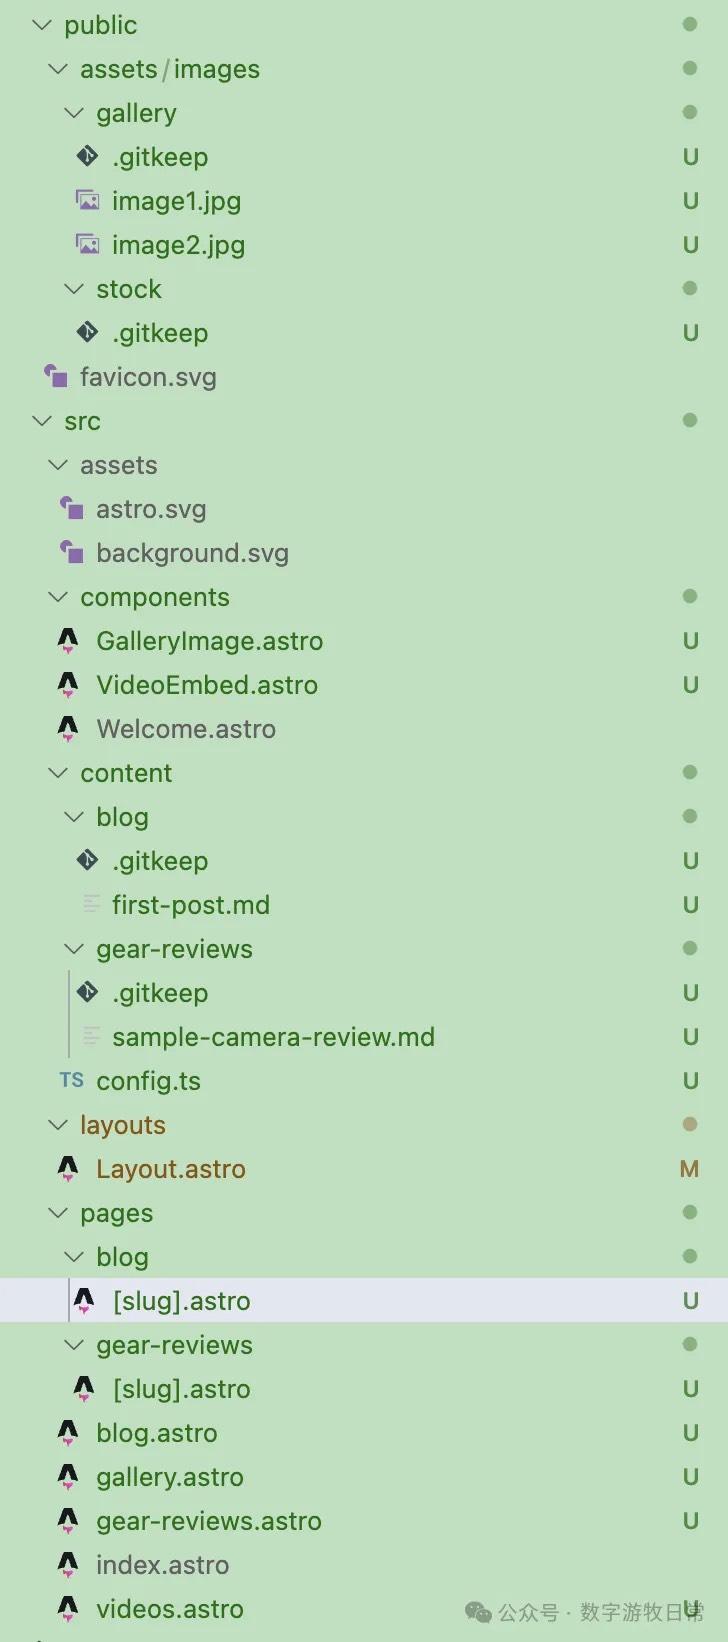Select gallery.astro in pages
The image size is (728, 1642).
pos(169,1477)
